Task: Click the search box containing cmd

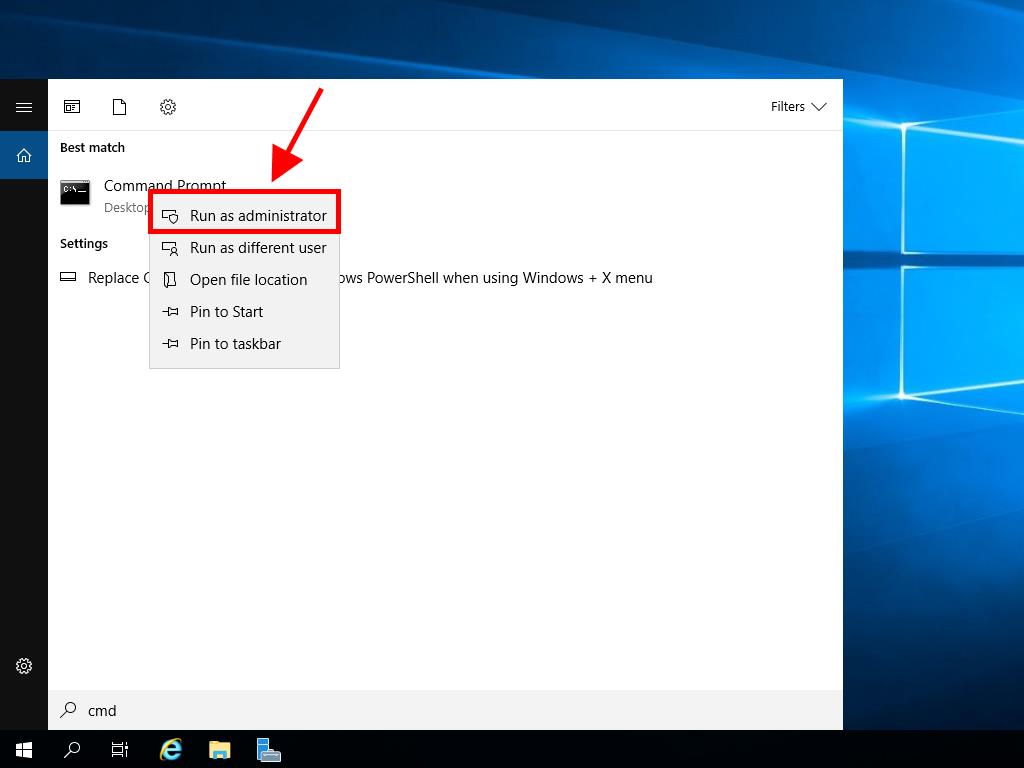Action: (445, 710)
